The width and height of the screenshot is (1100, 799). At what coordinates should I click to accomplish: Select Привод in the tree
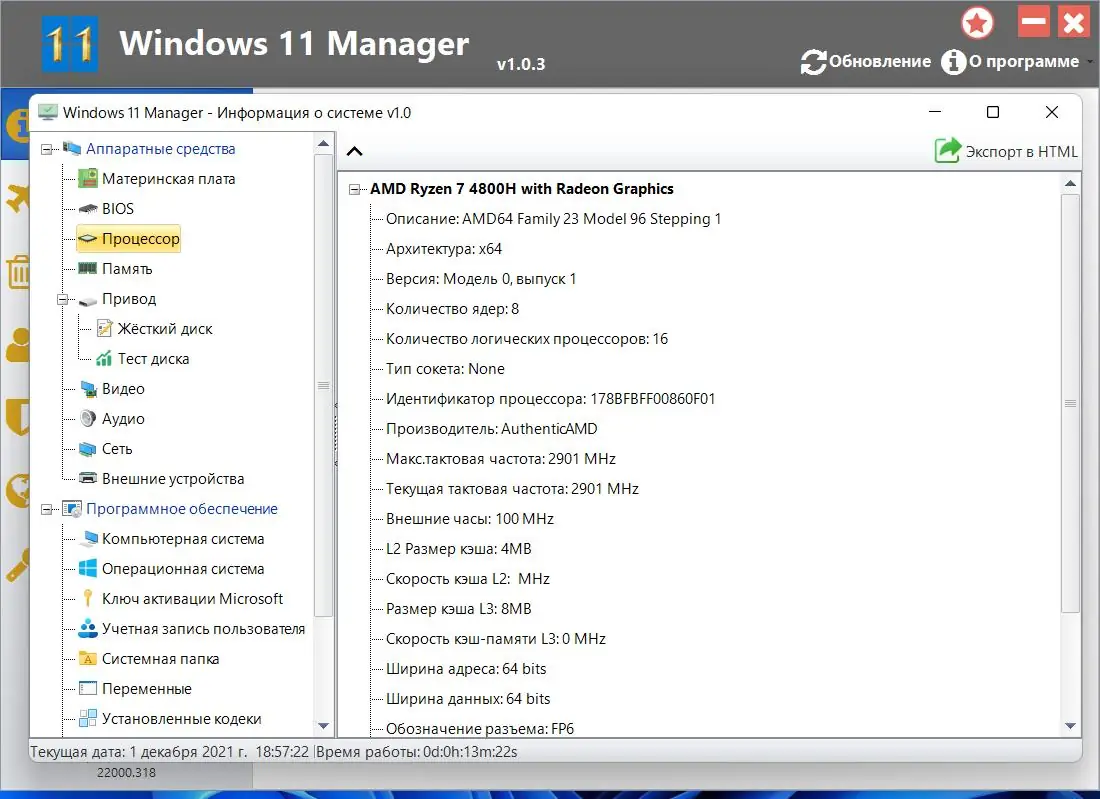click(x=129, y=298)
